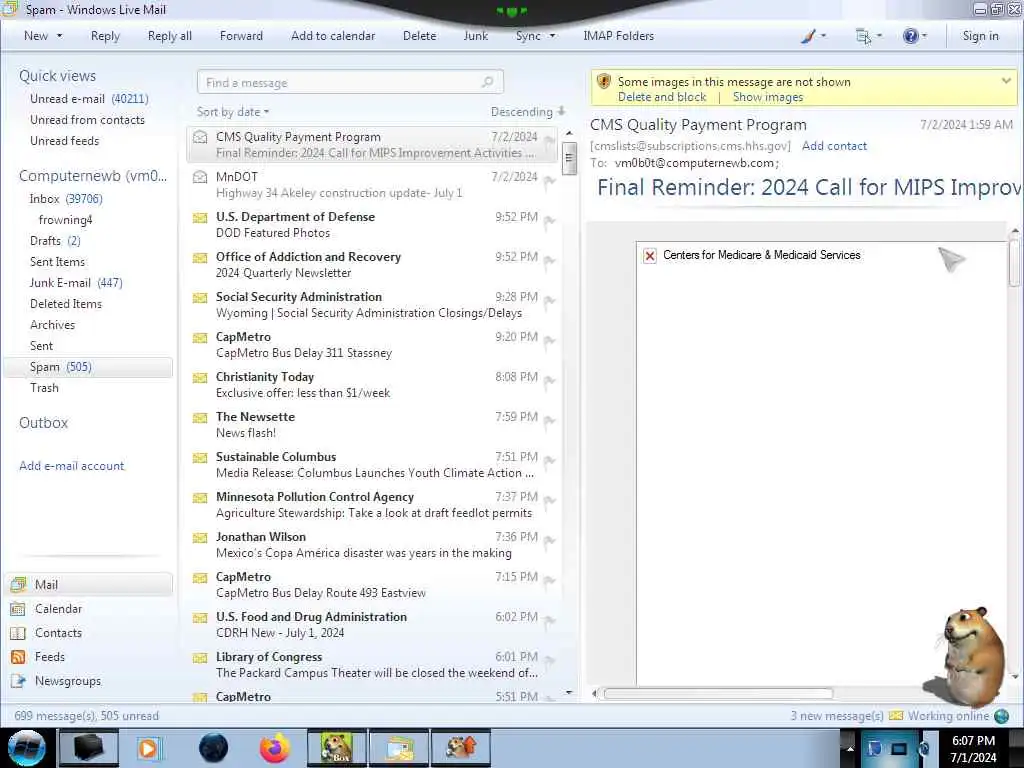Flag the U.S. Food and Drug Administration message
The width and height of the screenshot is (1024, 768).
click(550, 622)
